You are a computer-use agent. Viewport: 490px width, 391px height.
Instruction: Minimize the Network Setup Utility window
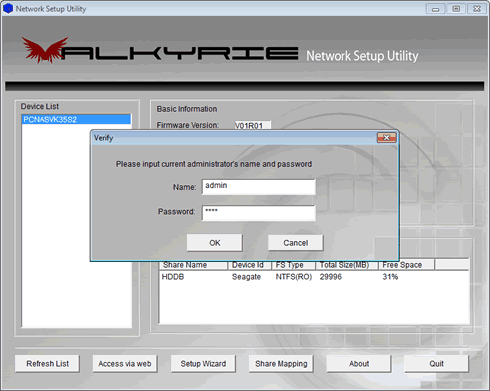click(435, 9)
